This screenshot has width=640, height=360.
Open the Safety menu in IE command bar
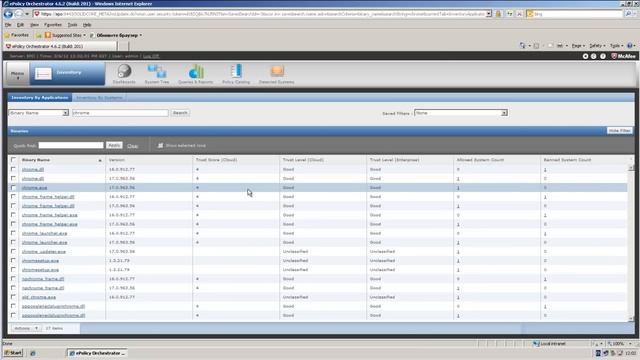coord(597,46)
